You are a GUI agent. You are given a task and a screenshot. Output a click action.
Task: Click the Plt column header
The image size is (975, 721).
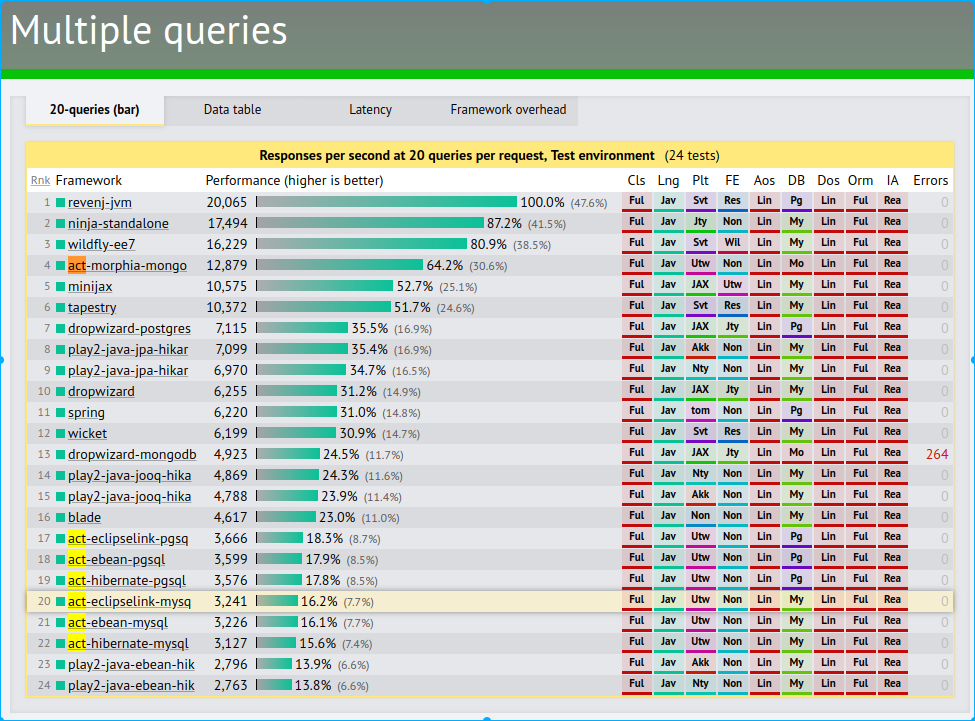click(700, 181)
